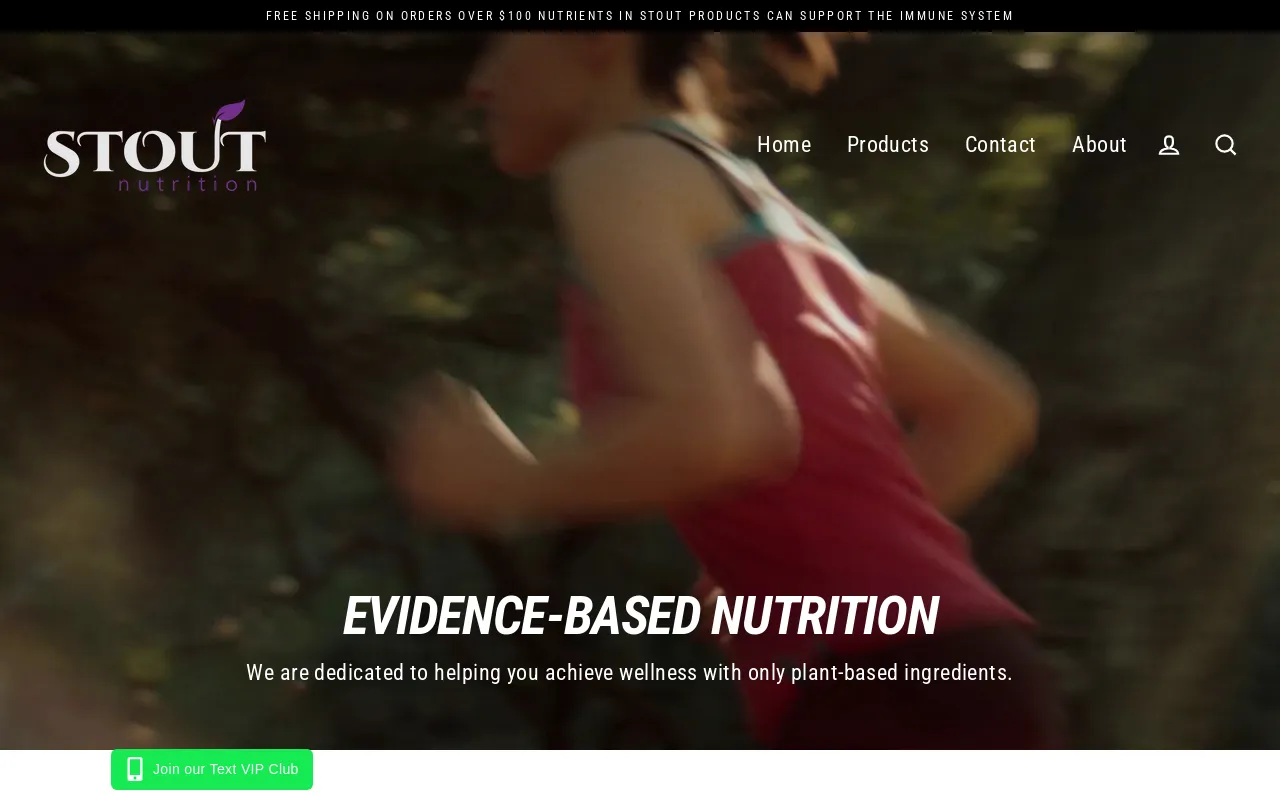1280x800 pixels.
Task: Visit the About page link
Action: pos(1099,145)
